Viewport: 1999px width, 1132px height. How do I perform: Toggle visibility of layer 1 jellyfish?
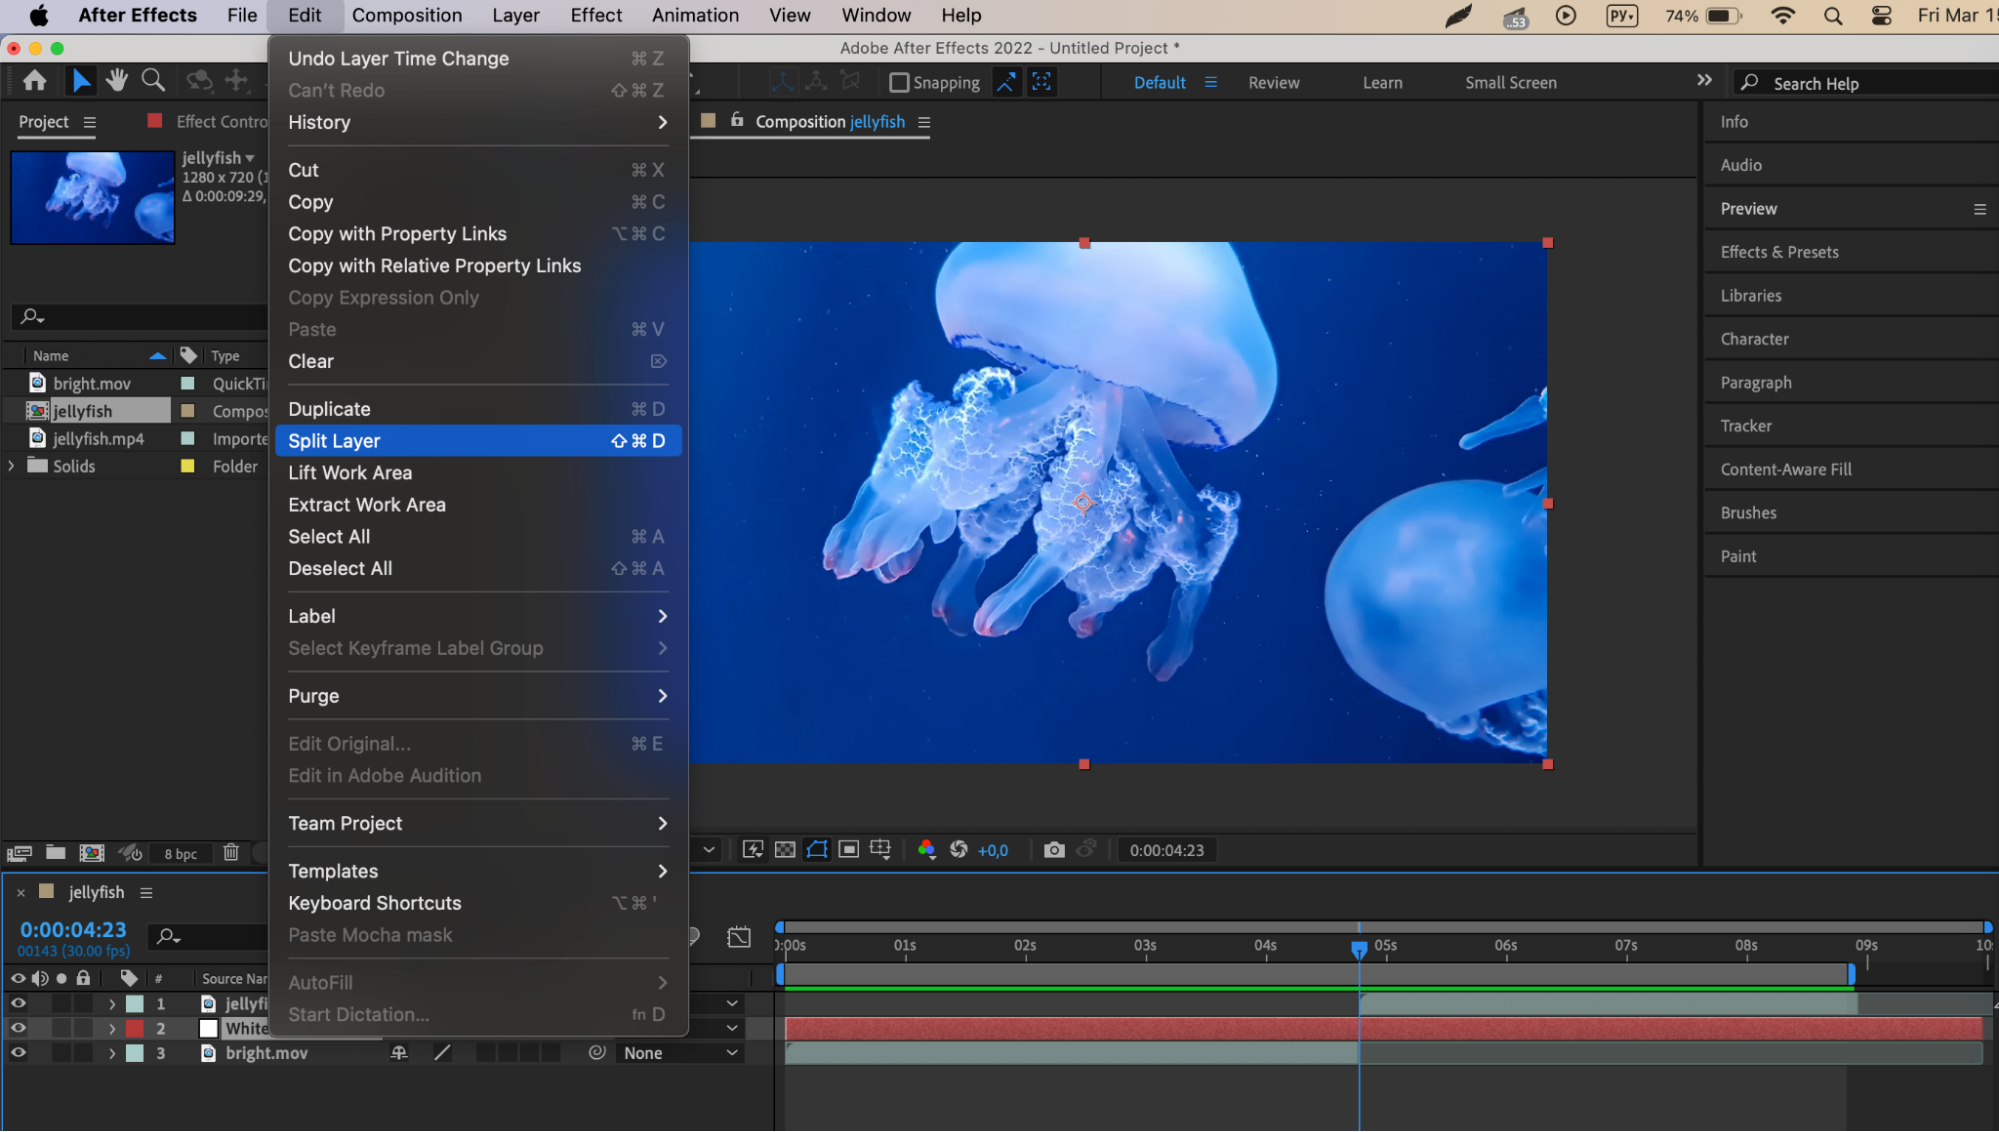click(18, 1003)
